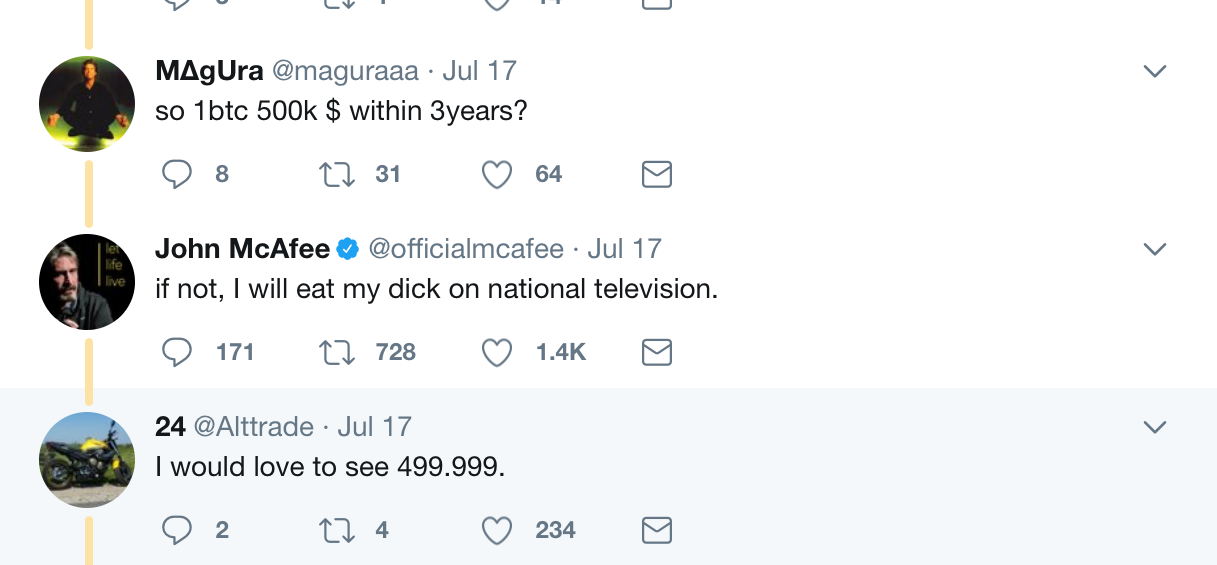Reply to John McAfee's tweet

click(178, 352)
